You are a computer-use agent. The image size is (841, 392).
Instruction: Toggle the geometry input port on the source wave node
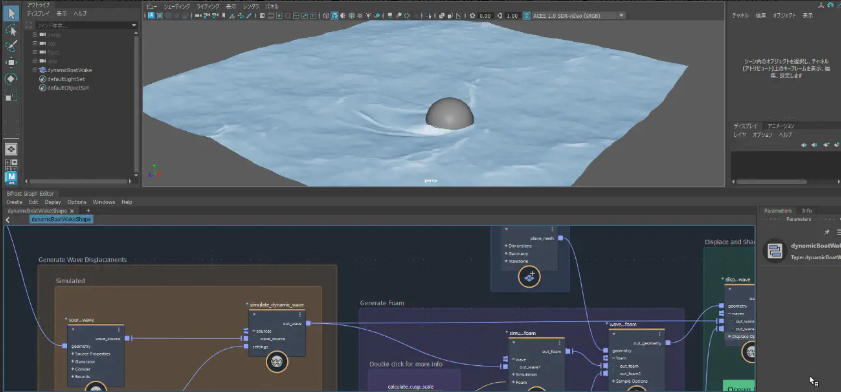[x=64, y=346]
